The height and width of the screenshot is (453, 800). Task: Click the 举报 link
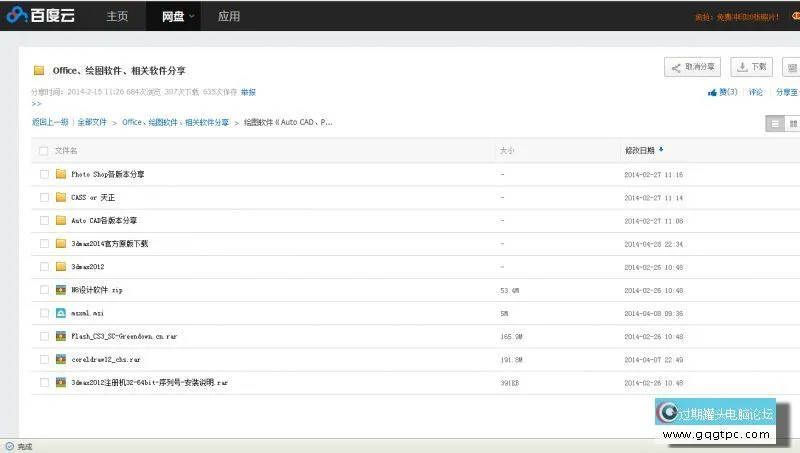tap(248, 92)
